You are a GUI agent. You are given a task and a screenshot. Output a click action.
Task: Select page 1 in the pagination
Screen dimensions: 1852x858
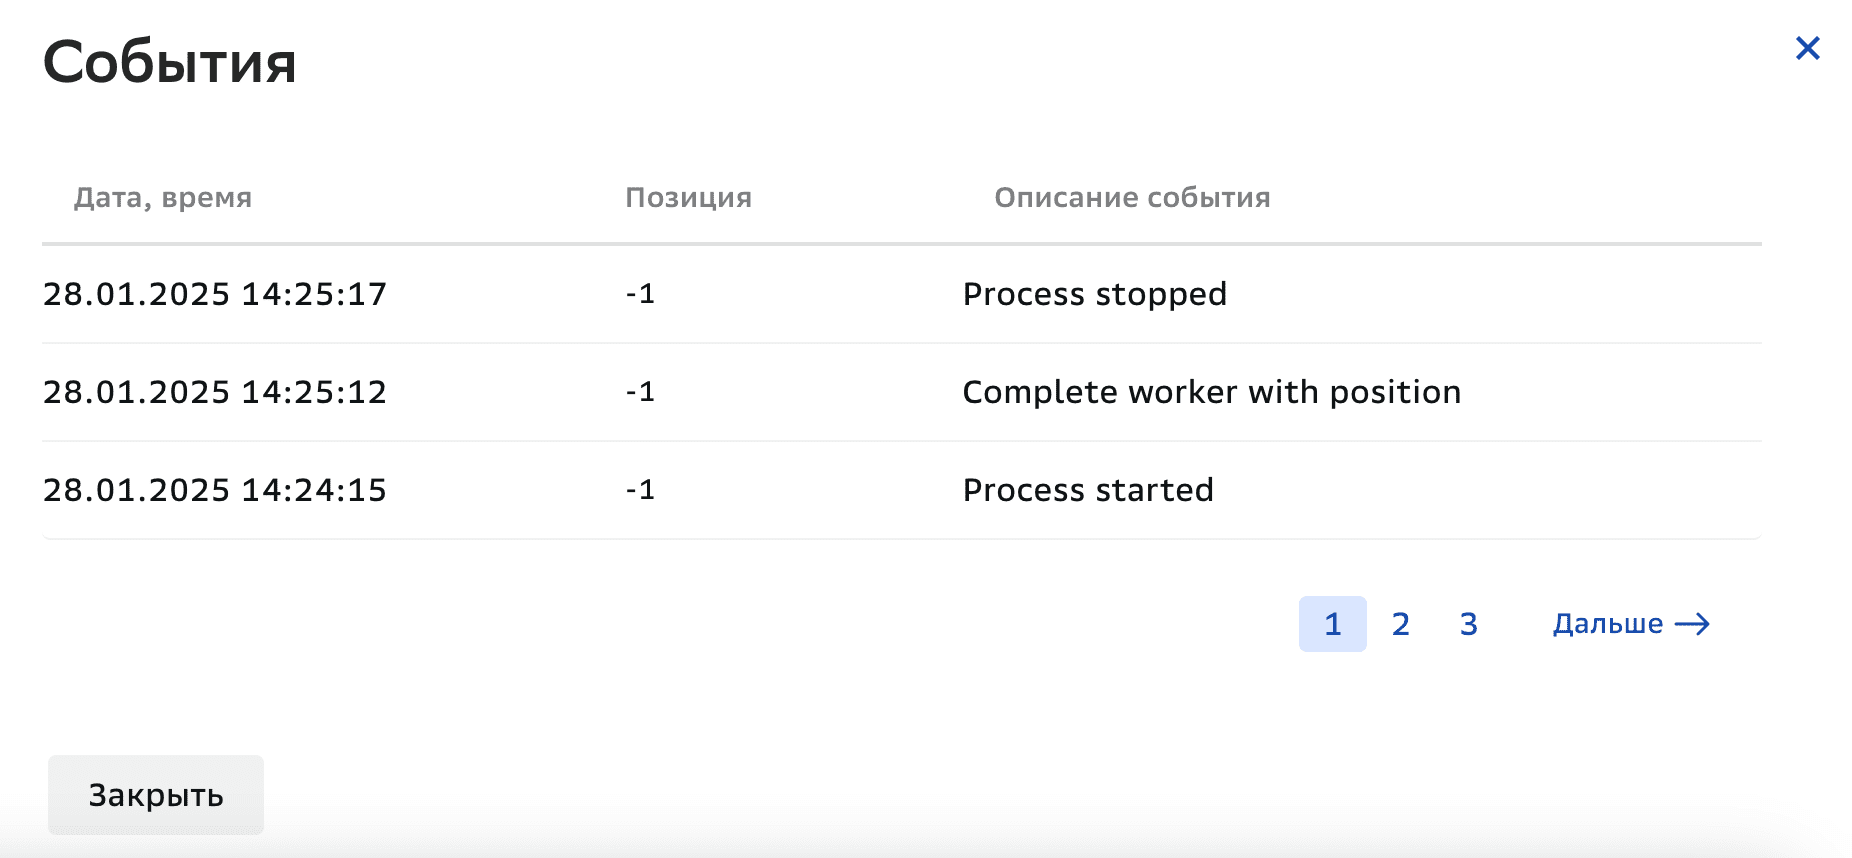click(1332, 623)
